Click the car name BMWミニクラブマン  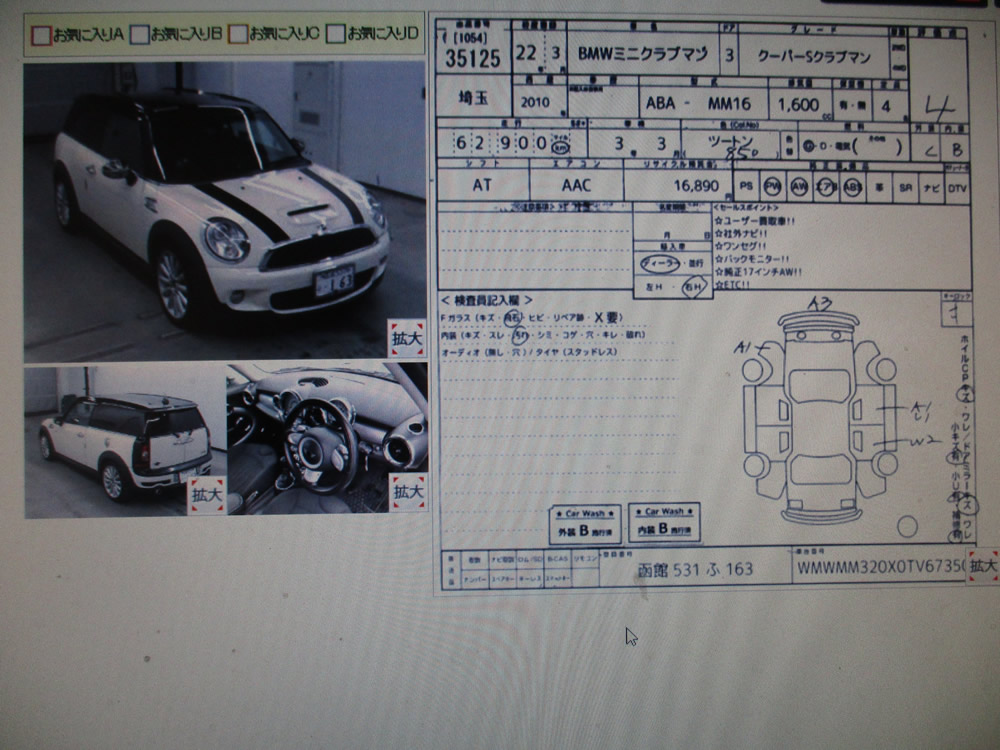point(643,54)
